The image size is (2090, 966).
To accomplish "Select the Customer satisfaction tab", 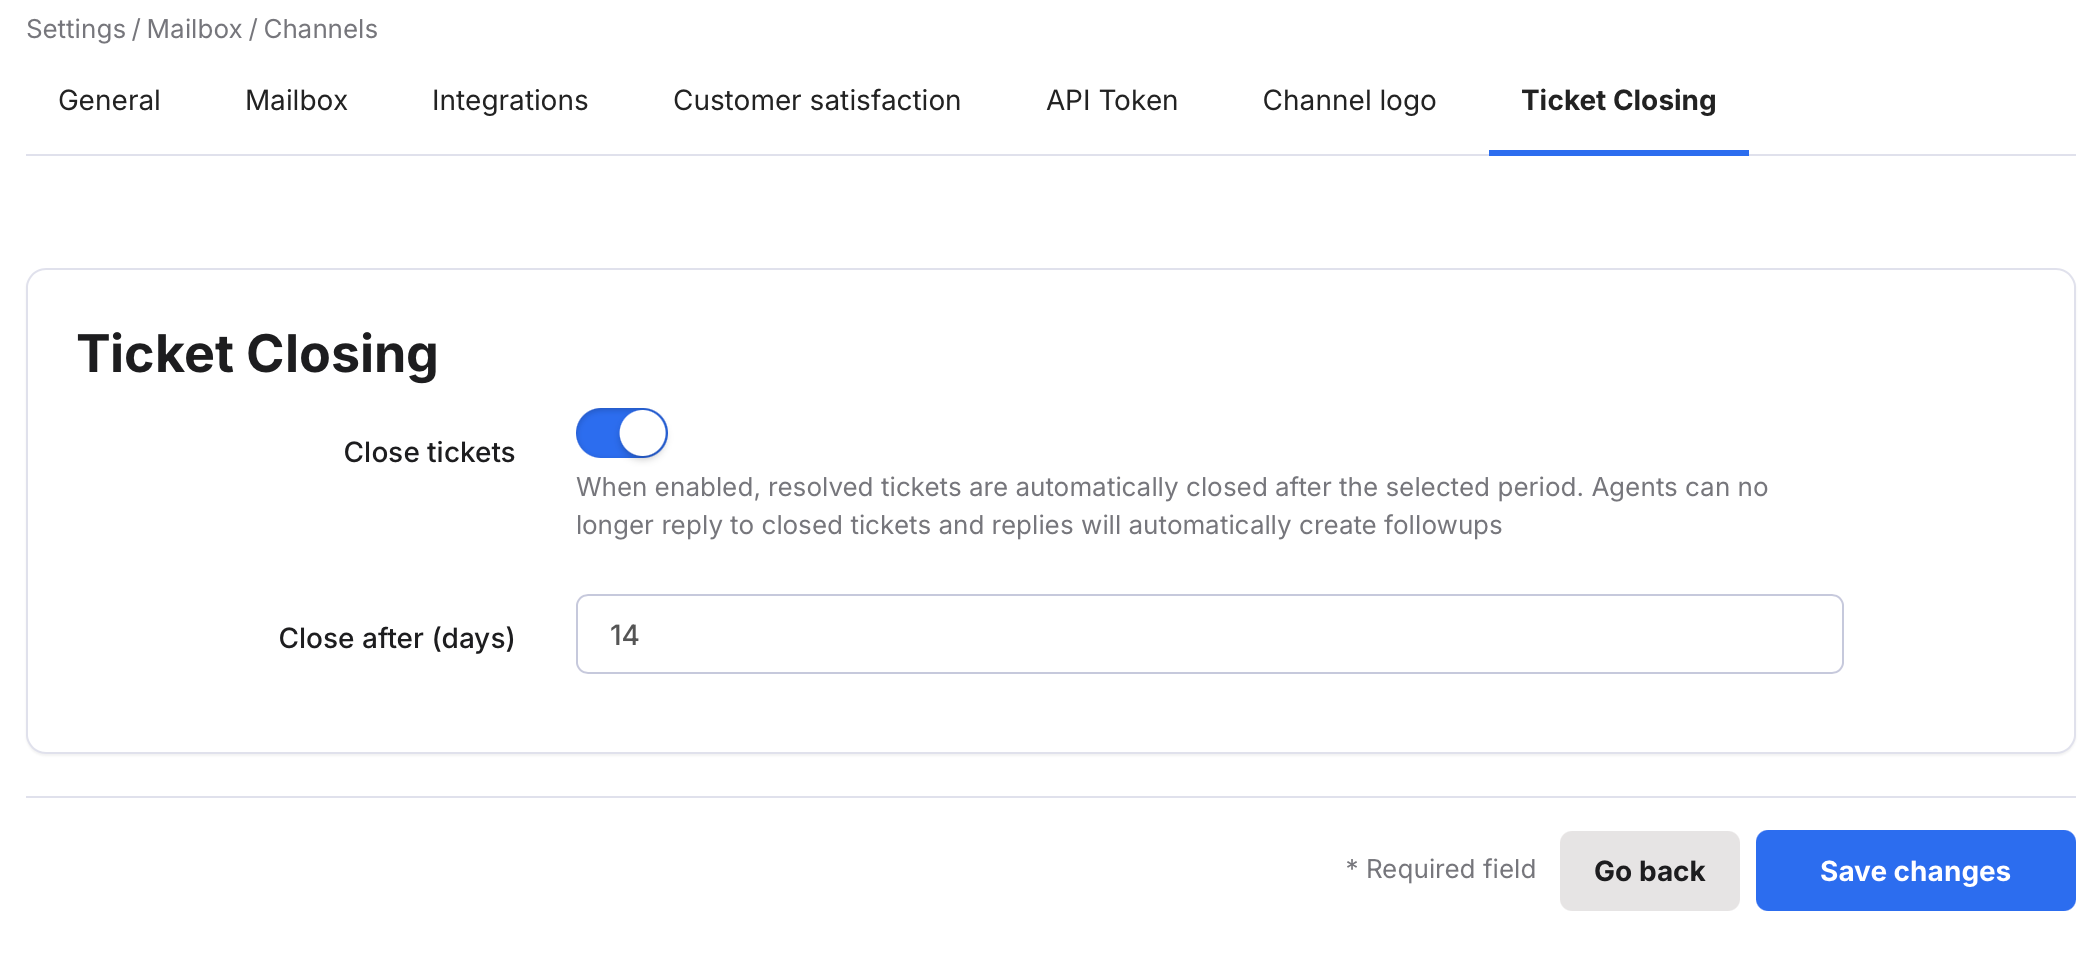I will 817,101.
